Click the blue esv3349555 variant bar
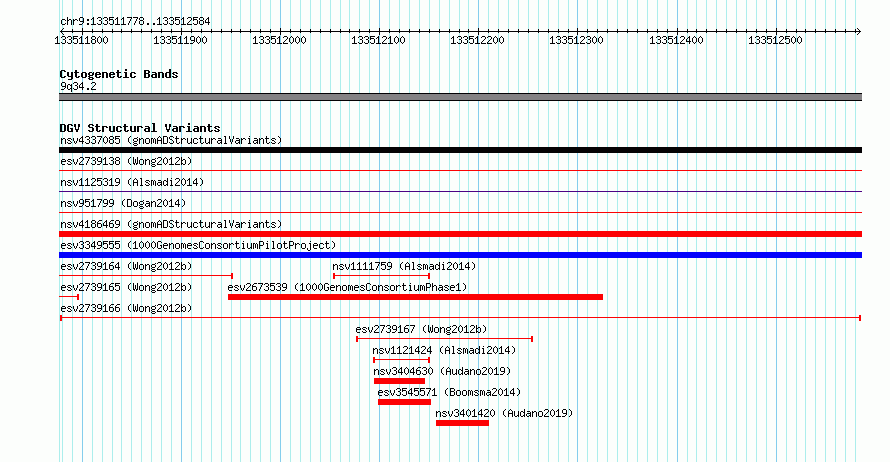This screenshot has height=462, width=890. [460, 255]
